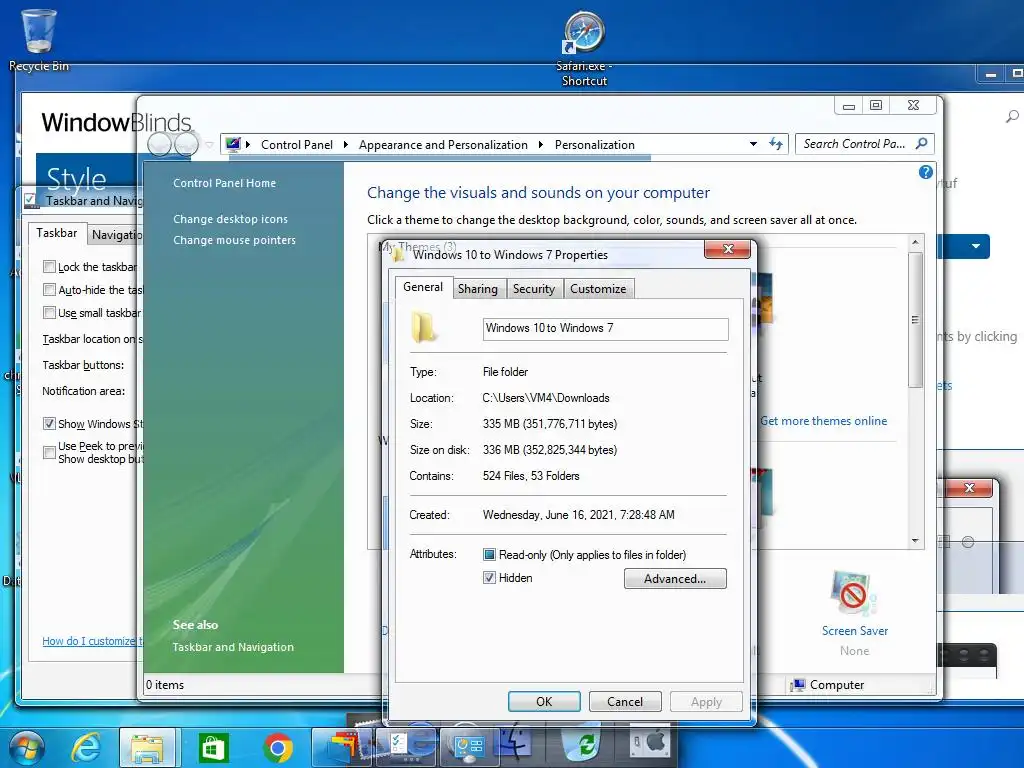1024x768 pixels.
Task: Click the themes list scroll up arrow
Action: tap(916, 242)
